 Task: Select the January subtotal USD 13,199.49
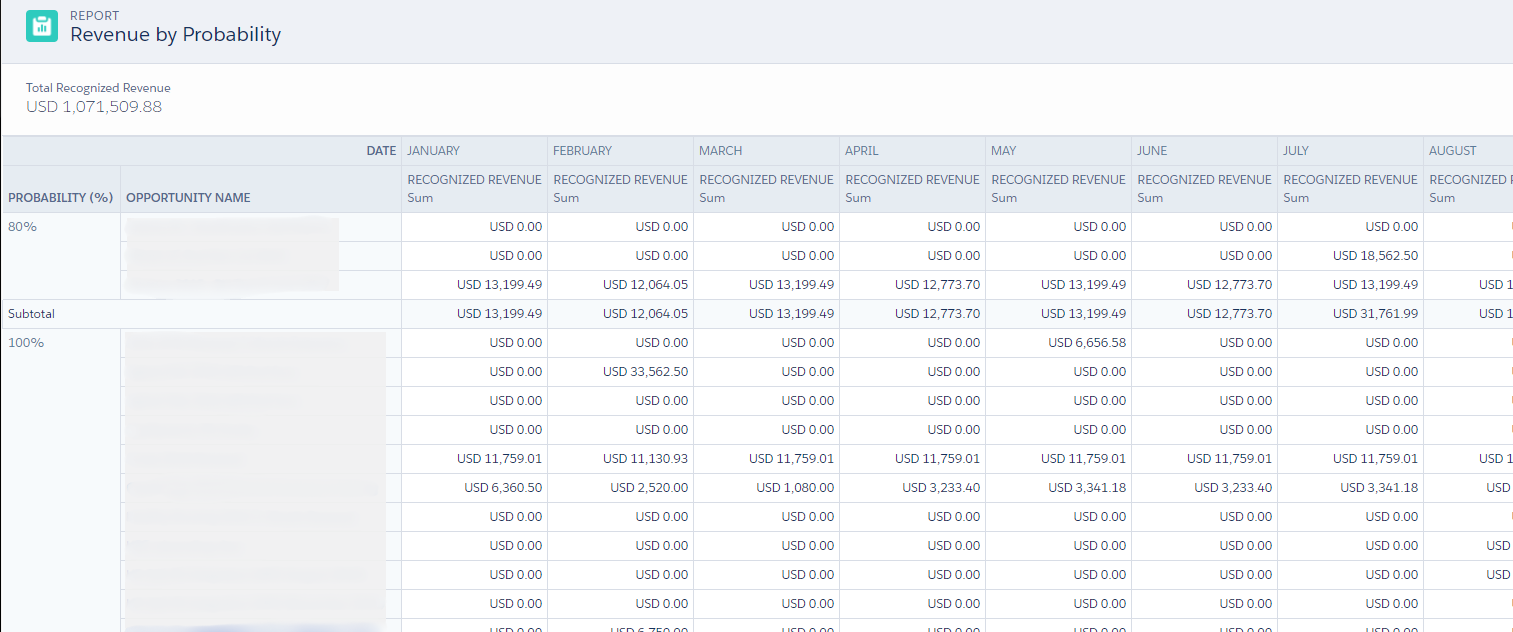499,314
